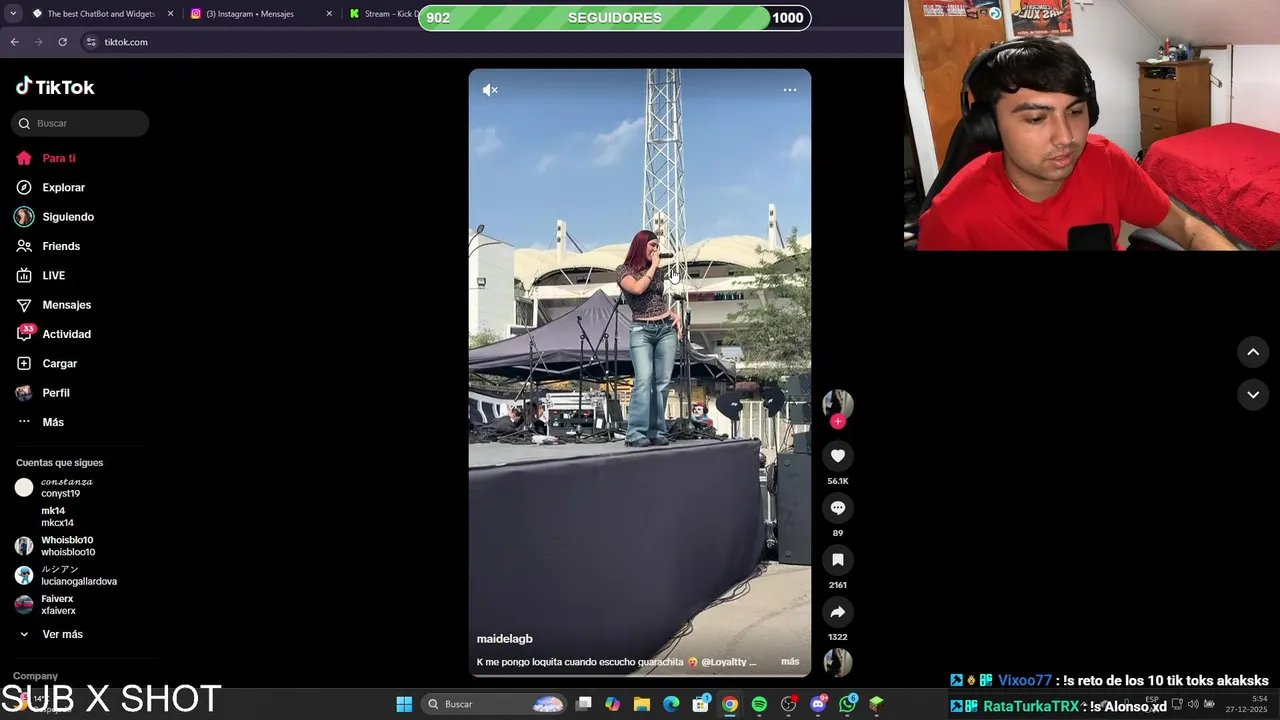1280x720 pixels.
Task: Open followed account lucianogallardova
Action: click(80, 575)
